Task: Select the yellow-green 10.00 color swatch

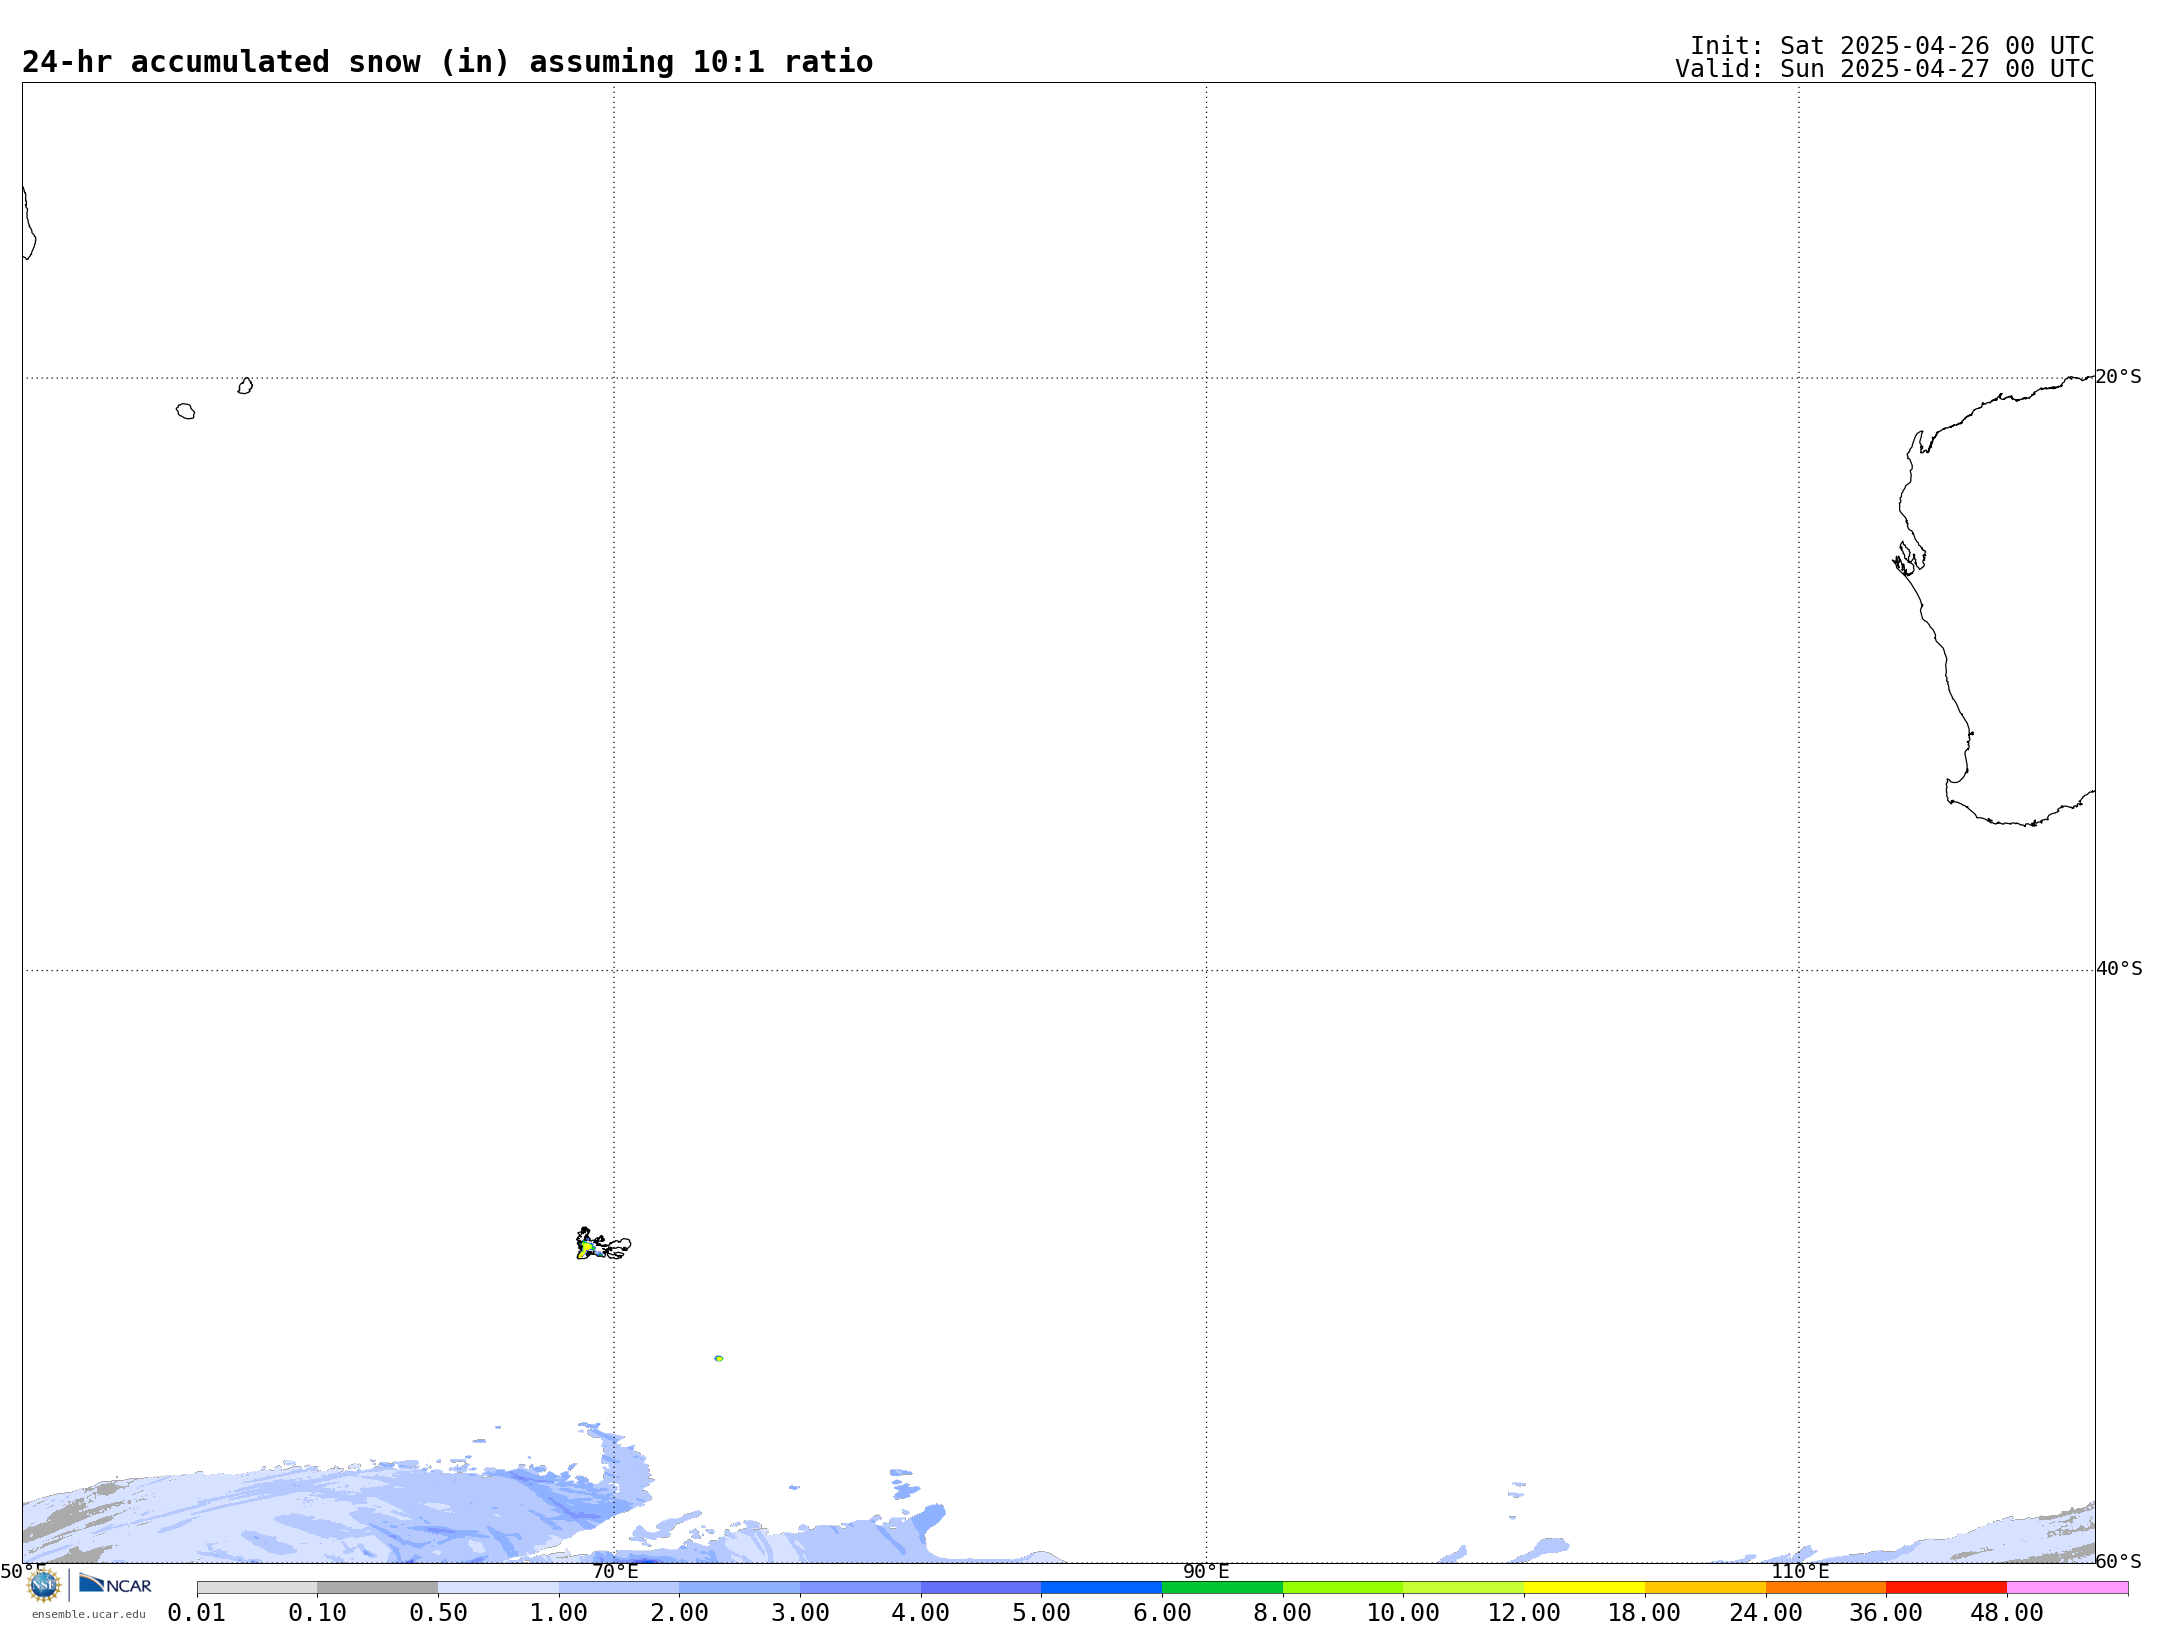Action: 1463,1588
